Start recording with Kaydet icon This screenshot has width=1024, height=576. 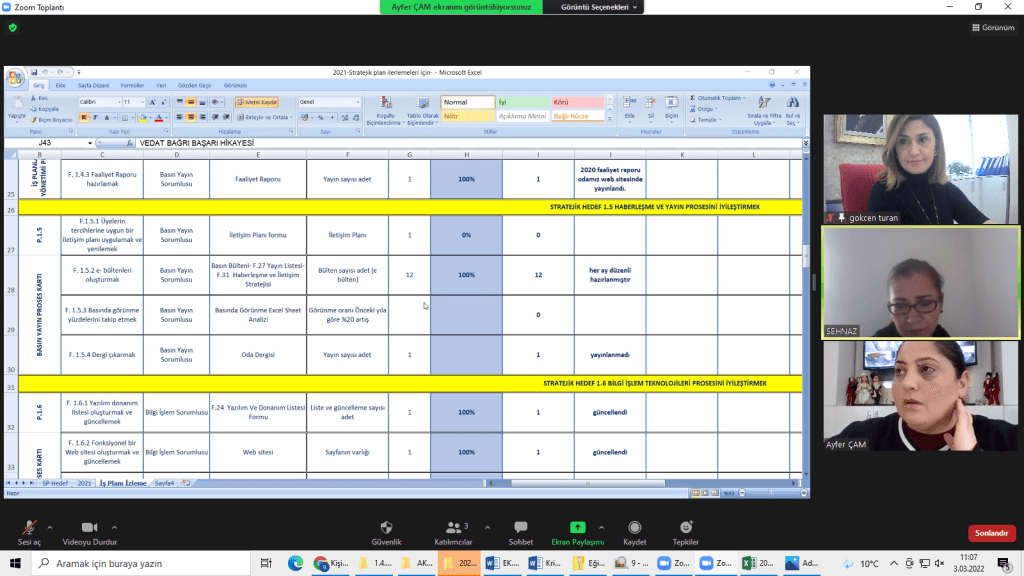point(635,528)
